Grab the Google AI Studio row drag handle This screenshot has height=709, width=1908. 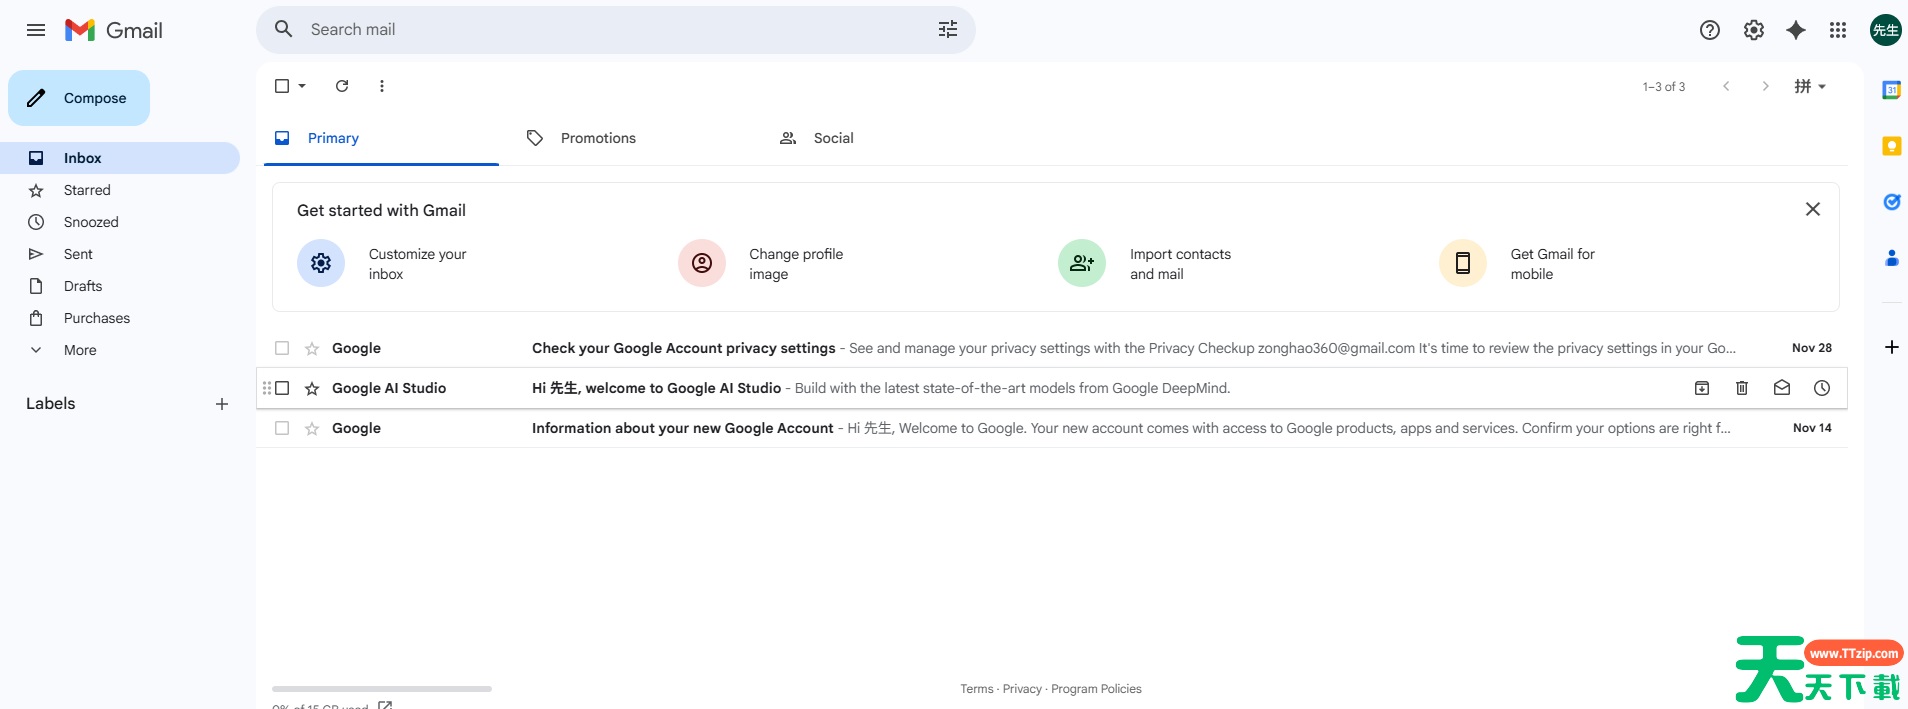(x=266, y=388)
